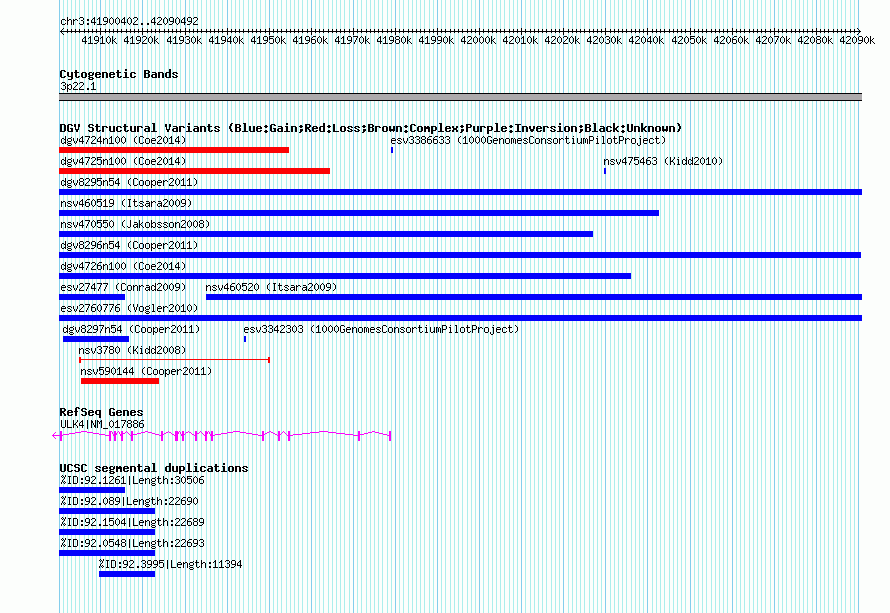890x613 pixels.
Task: Open the dgv4724n100 (Coe2014) label
Action: [123, 140]
